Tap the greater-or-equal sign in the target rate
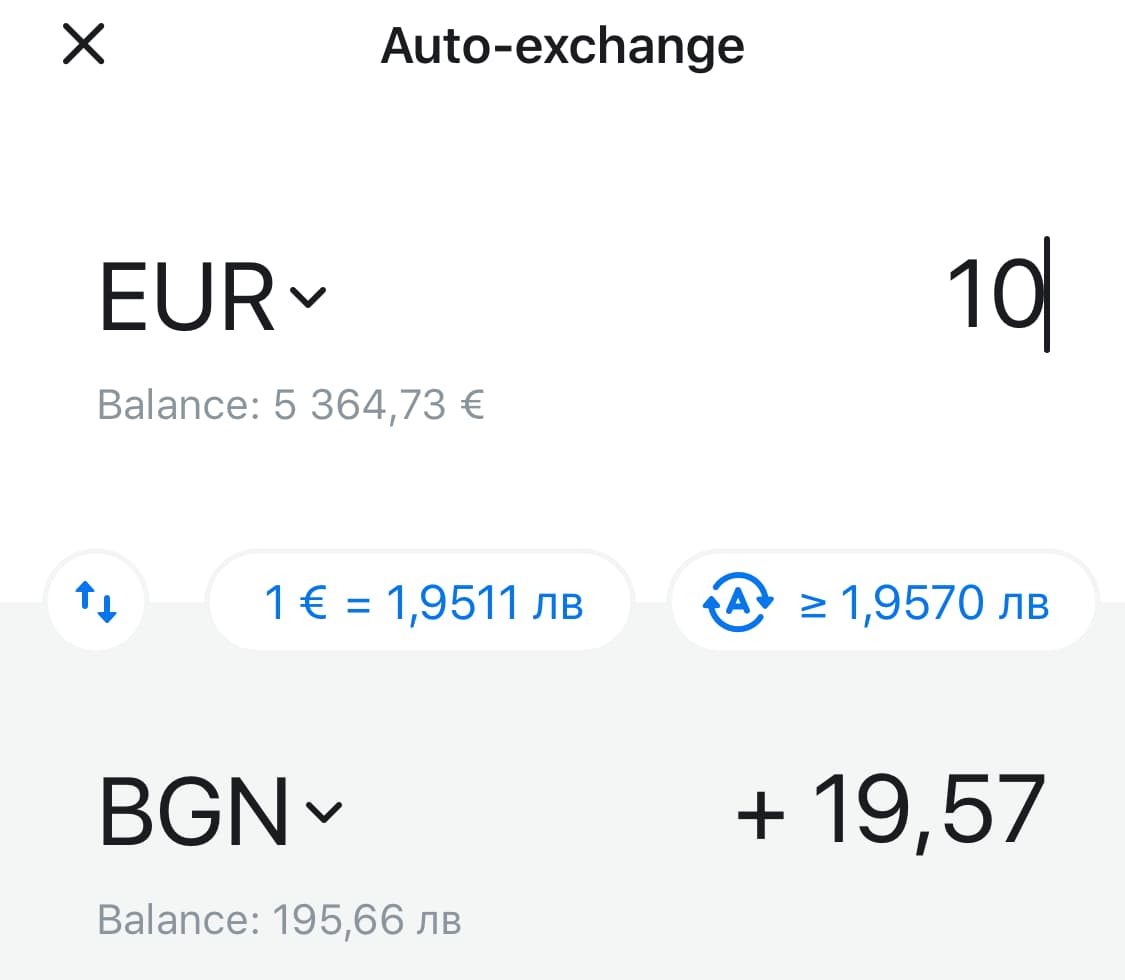The image size is (1125, 980). pos(812,605)
